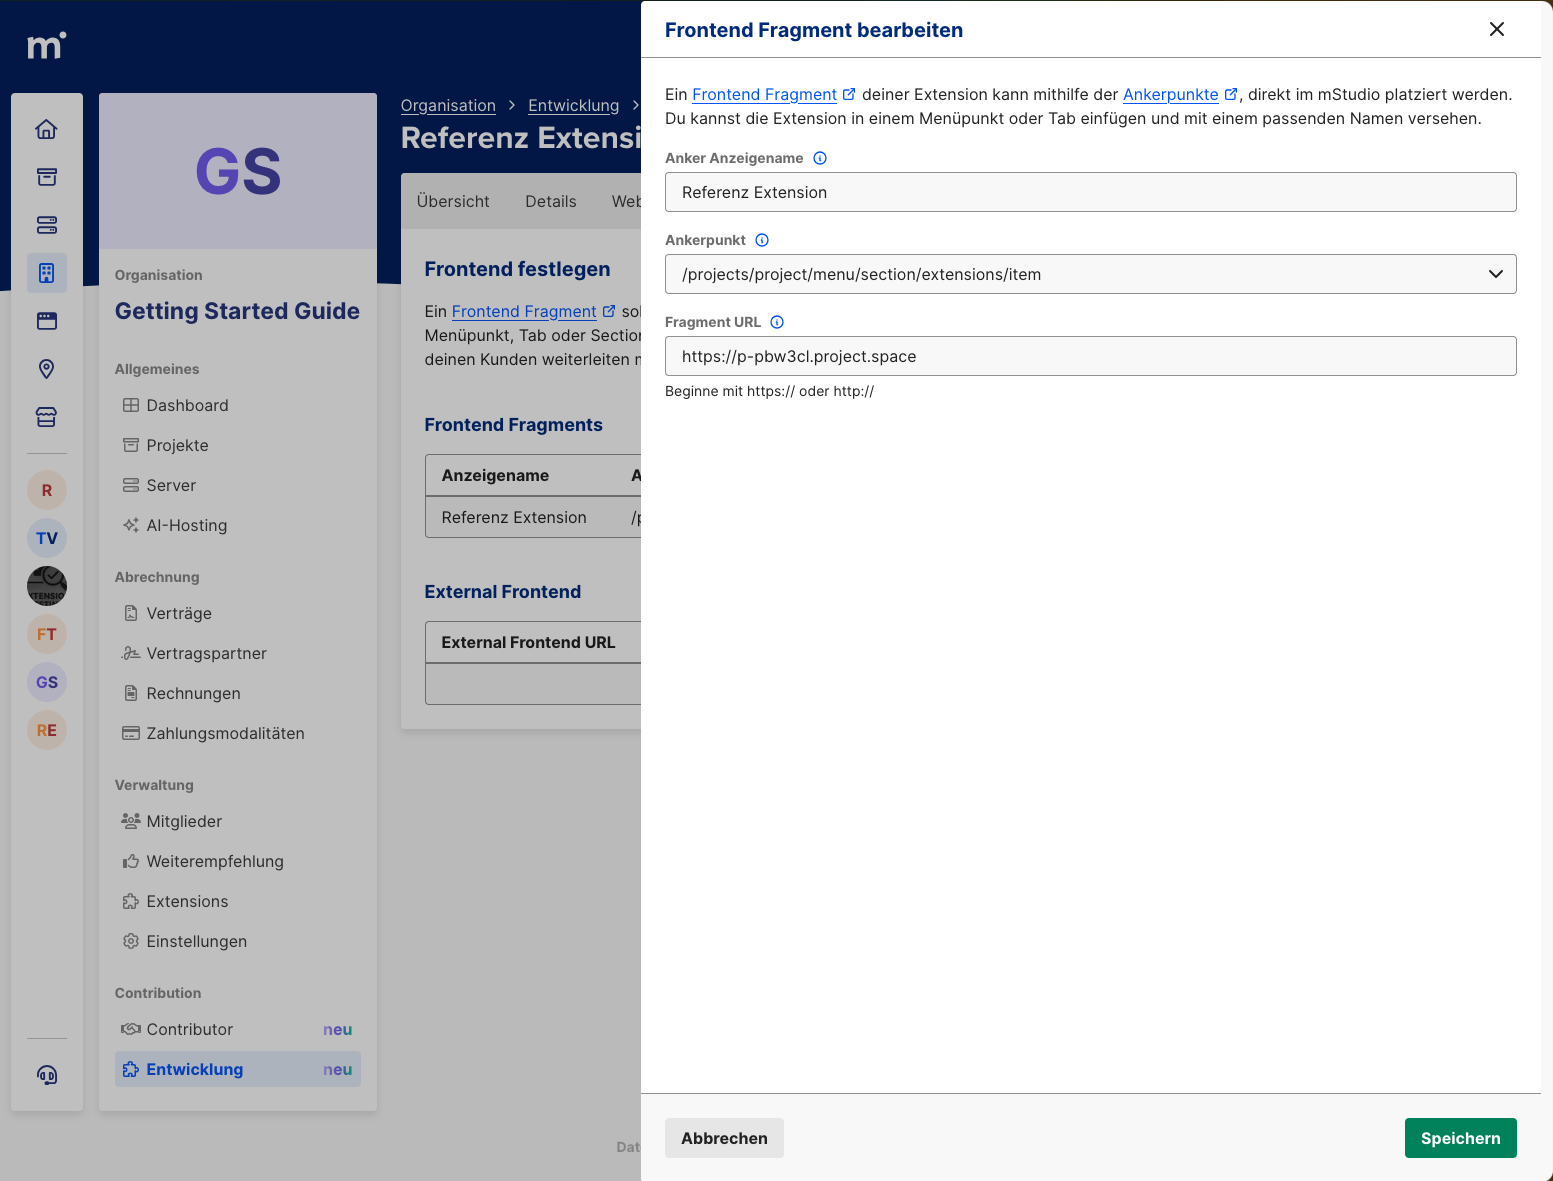Open the browser window icon below the building

pyautogui.click(x=46, y=320)
